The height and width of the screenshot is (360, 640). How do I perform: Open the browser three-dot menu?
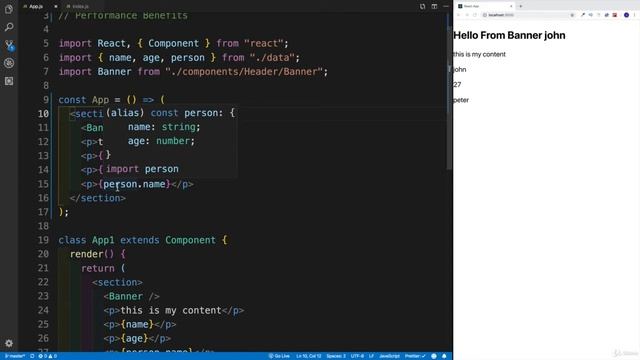pyautogui.click(x=635, y=15)
